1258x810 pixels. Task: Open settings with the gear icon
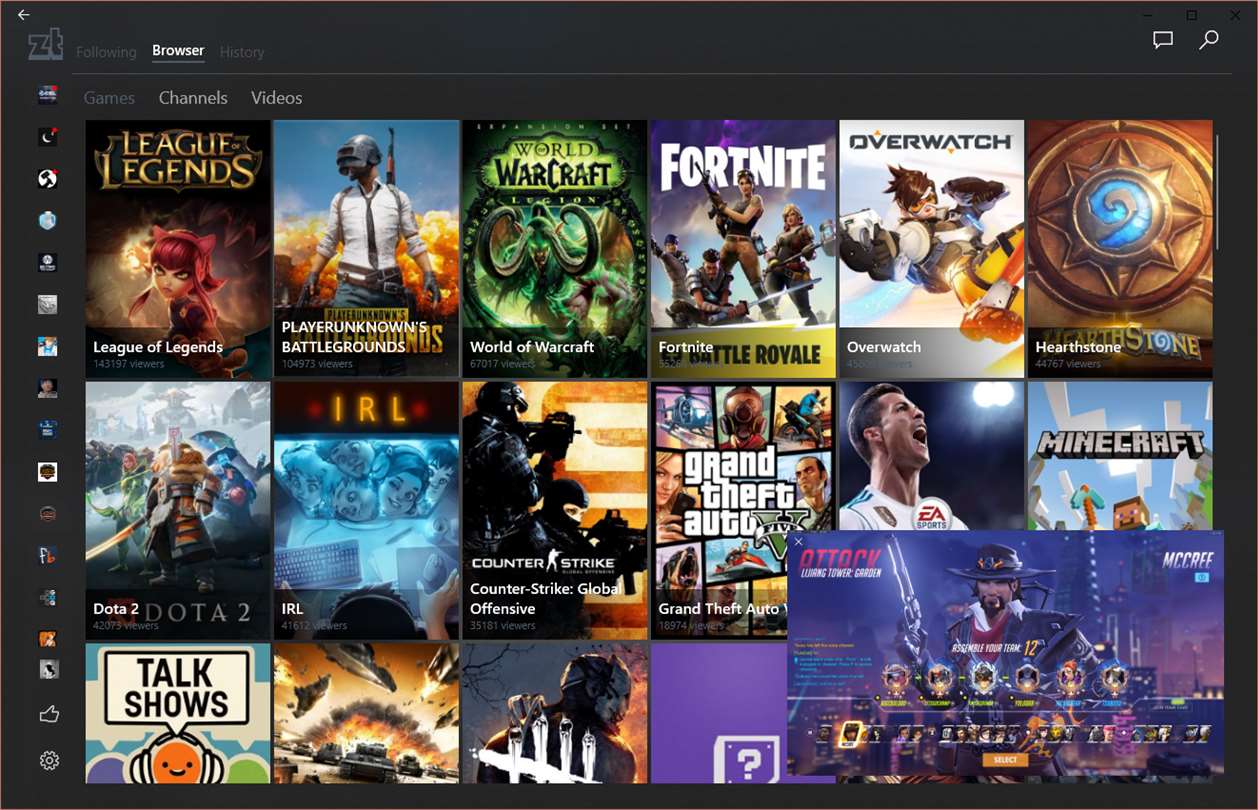tap(49, 761)
